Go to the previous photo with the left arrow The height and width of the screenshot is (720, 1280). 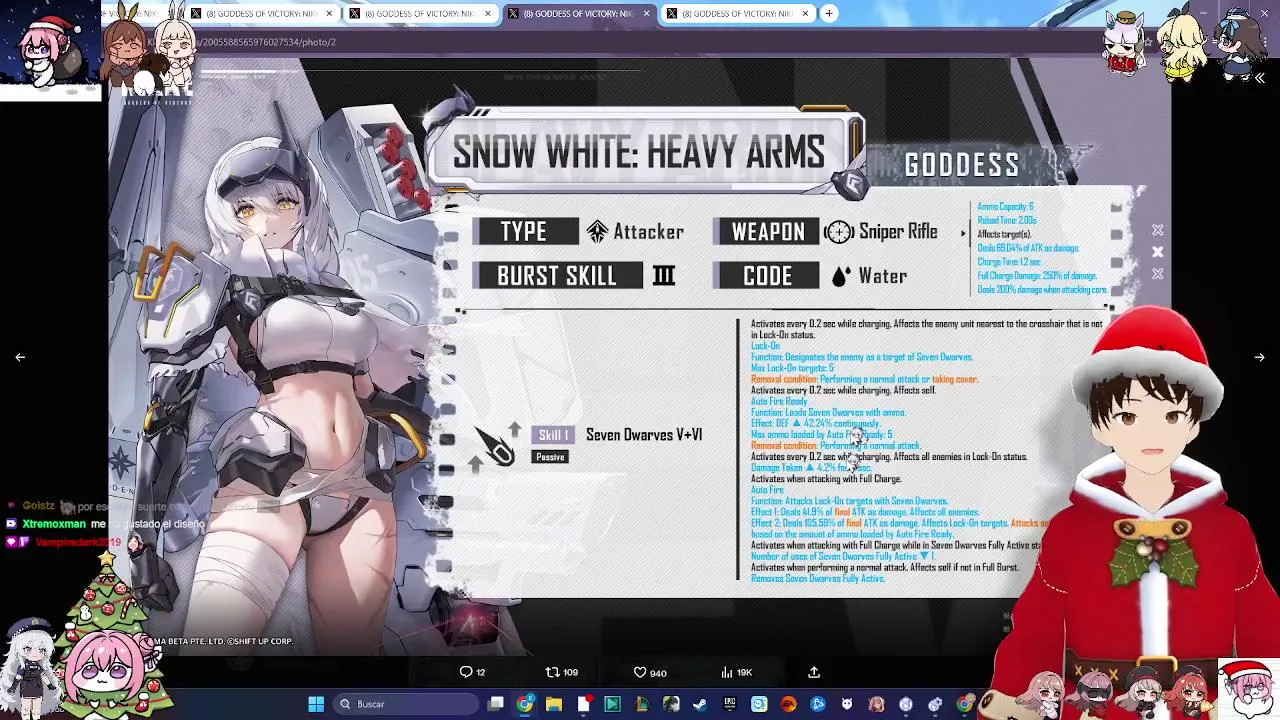20,357
